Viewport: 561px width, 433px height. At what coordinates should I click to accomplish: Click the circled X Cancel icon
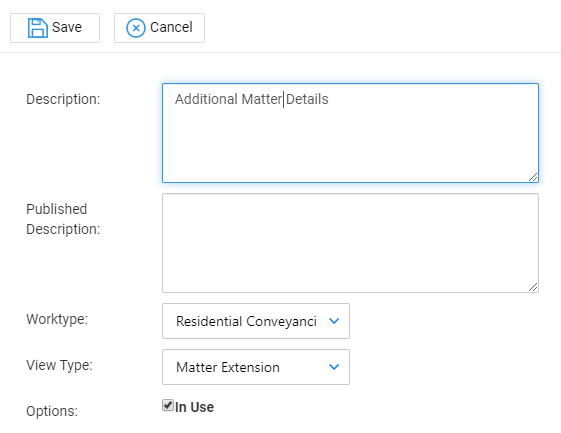(x=136, y=28)
